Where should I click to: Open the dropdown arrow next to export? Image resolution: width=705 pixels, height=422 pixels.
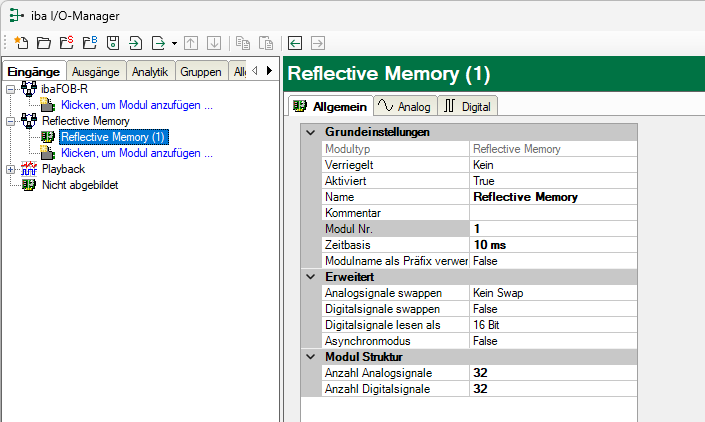(x=174, y=43)
